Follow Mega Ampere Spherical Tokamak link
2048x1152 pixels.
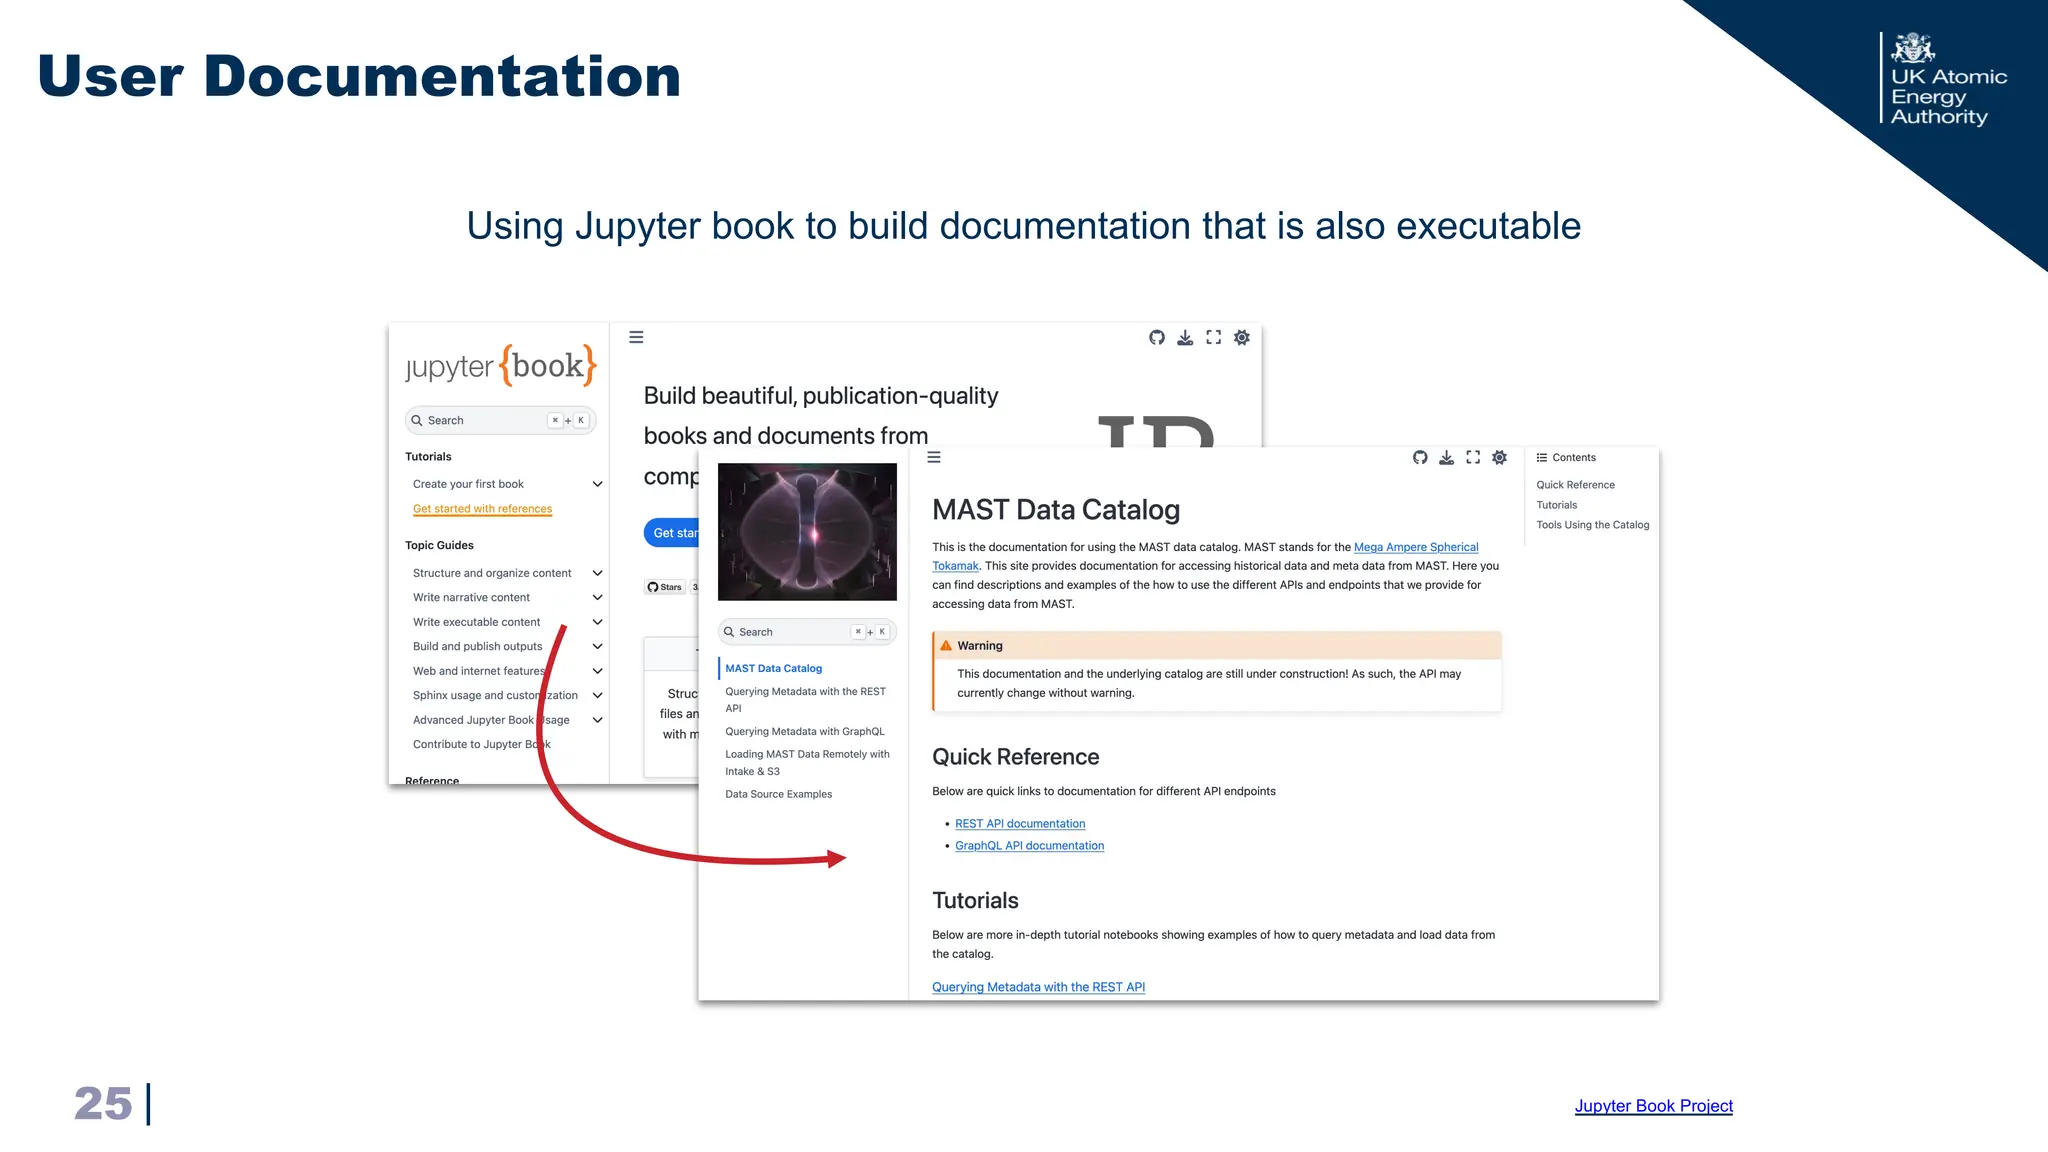pos(1415,547)
